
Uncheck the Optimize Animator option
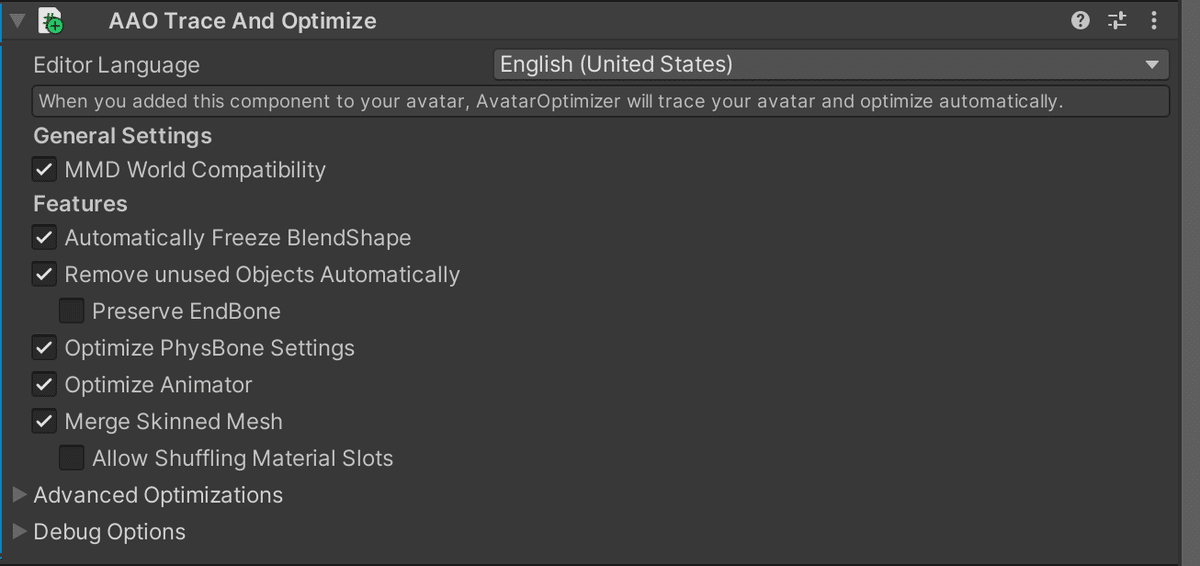point(44,385)
